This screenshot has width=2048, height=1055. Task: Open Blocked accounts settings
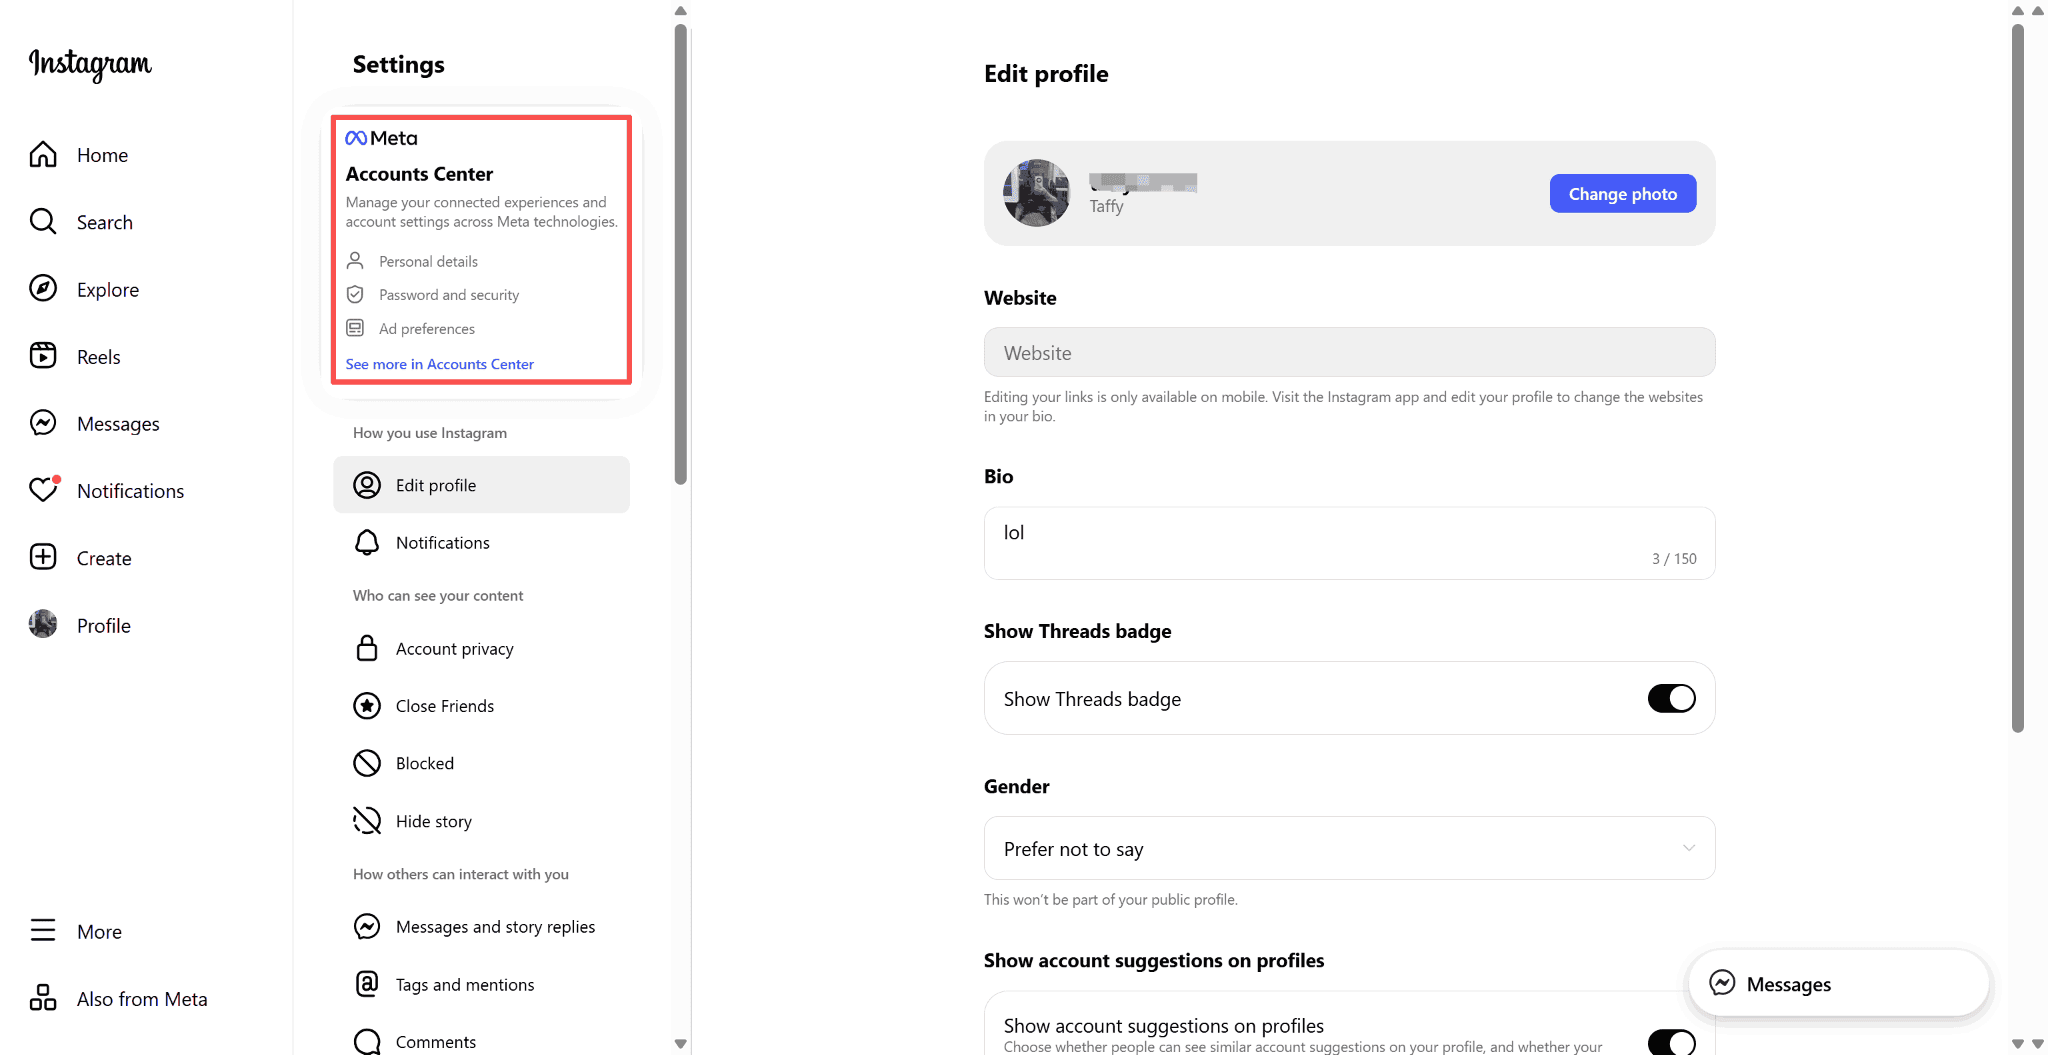point(425,763)
